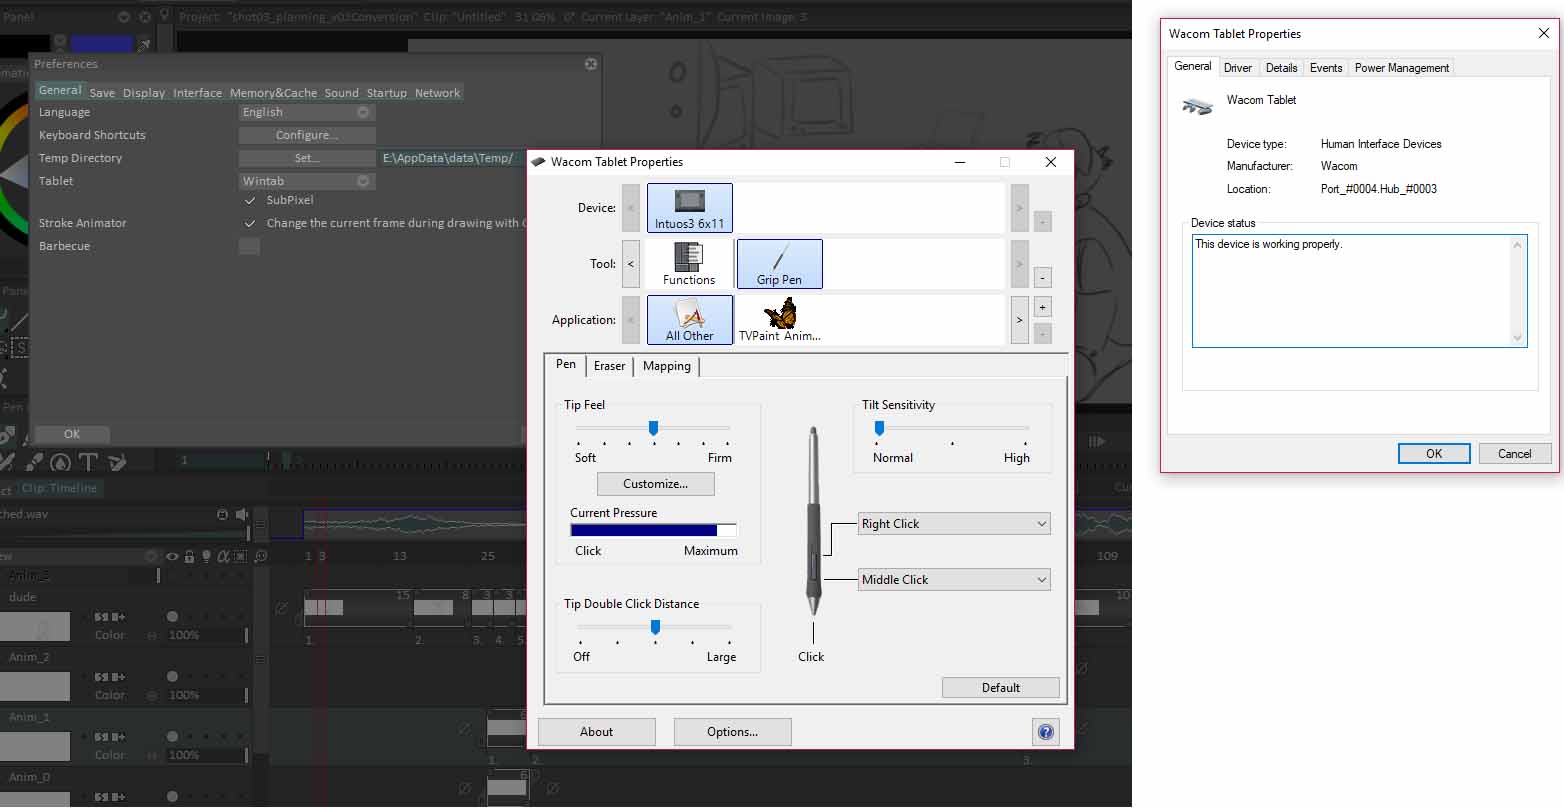Click the eye icon in the timeline header
The height and width of the screenshot is (808, 1564).
point(172,556)
